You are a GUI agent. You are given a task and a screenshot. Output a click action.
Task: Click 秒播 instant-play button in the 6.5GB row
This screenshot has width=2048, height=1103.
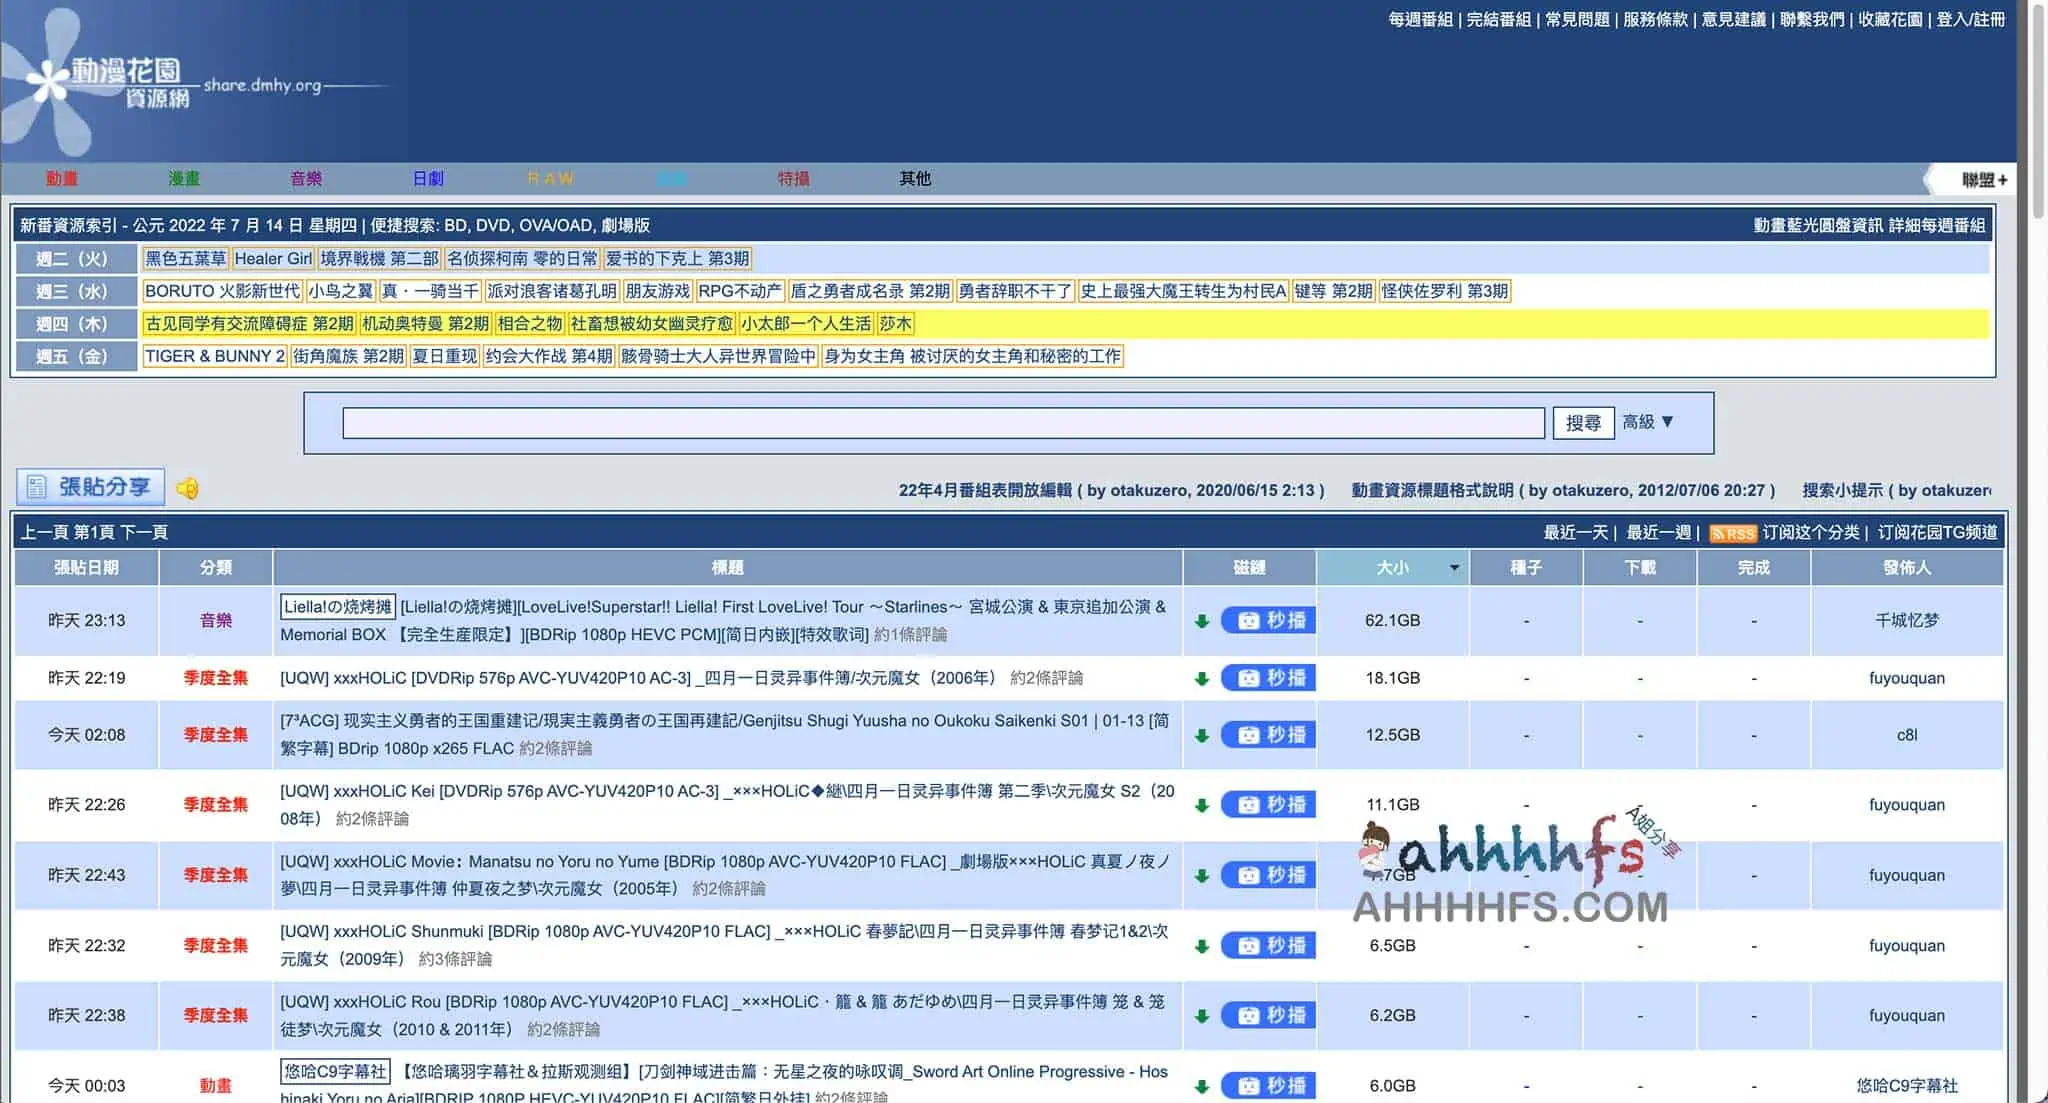(x=1270, y=945)
